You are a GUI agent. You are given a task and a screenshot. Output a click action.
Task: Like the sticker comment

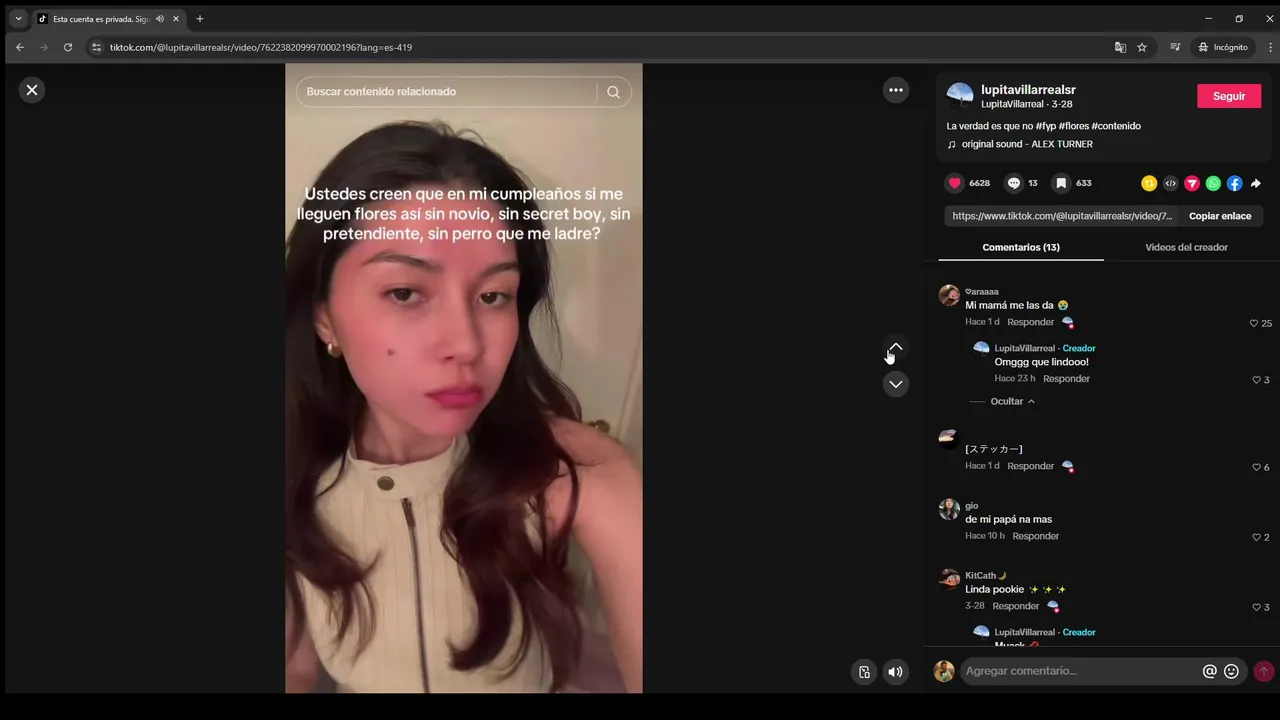(1257, 467)
